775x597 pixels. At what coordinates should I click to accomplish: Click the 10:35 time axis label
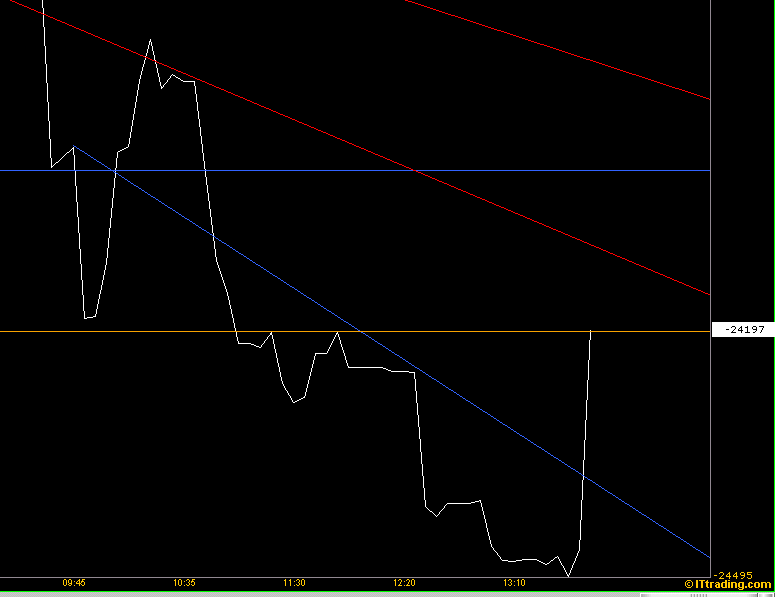184,583
